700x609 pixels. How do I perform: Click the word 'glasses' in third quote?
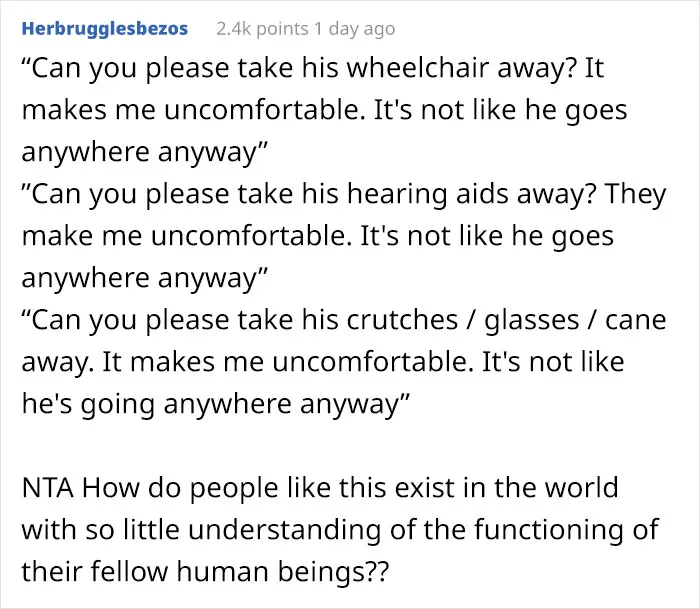532,321
